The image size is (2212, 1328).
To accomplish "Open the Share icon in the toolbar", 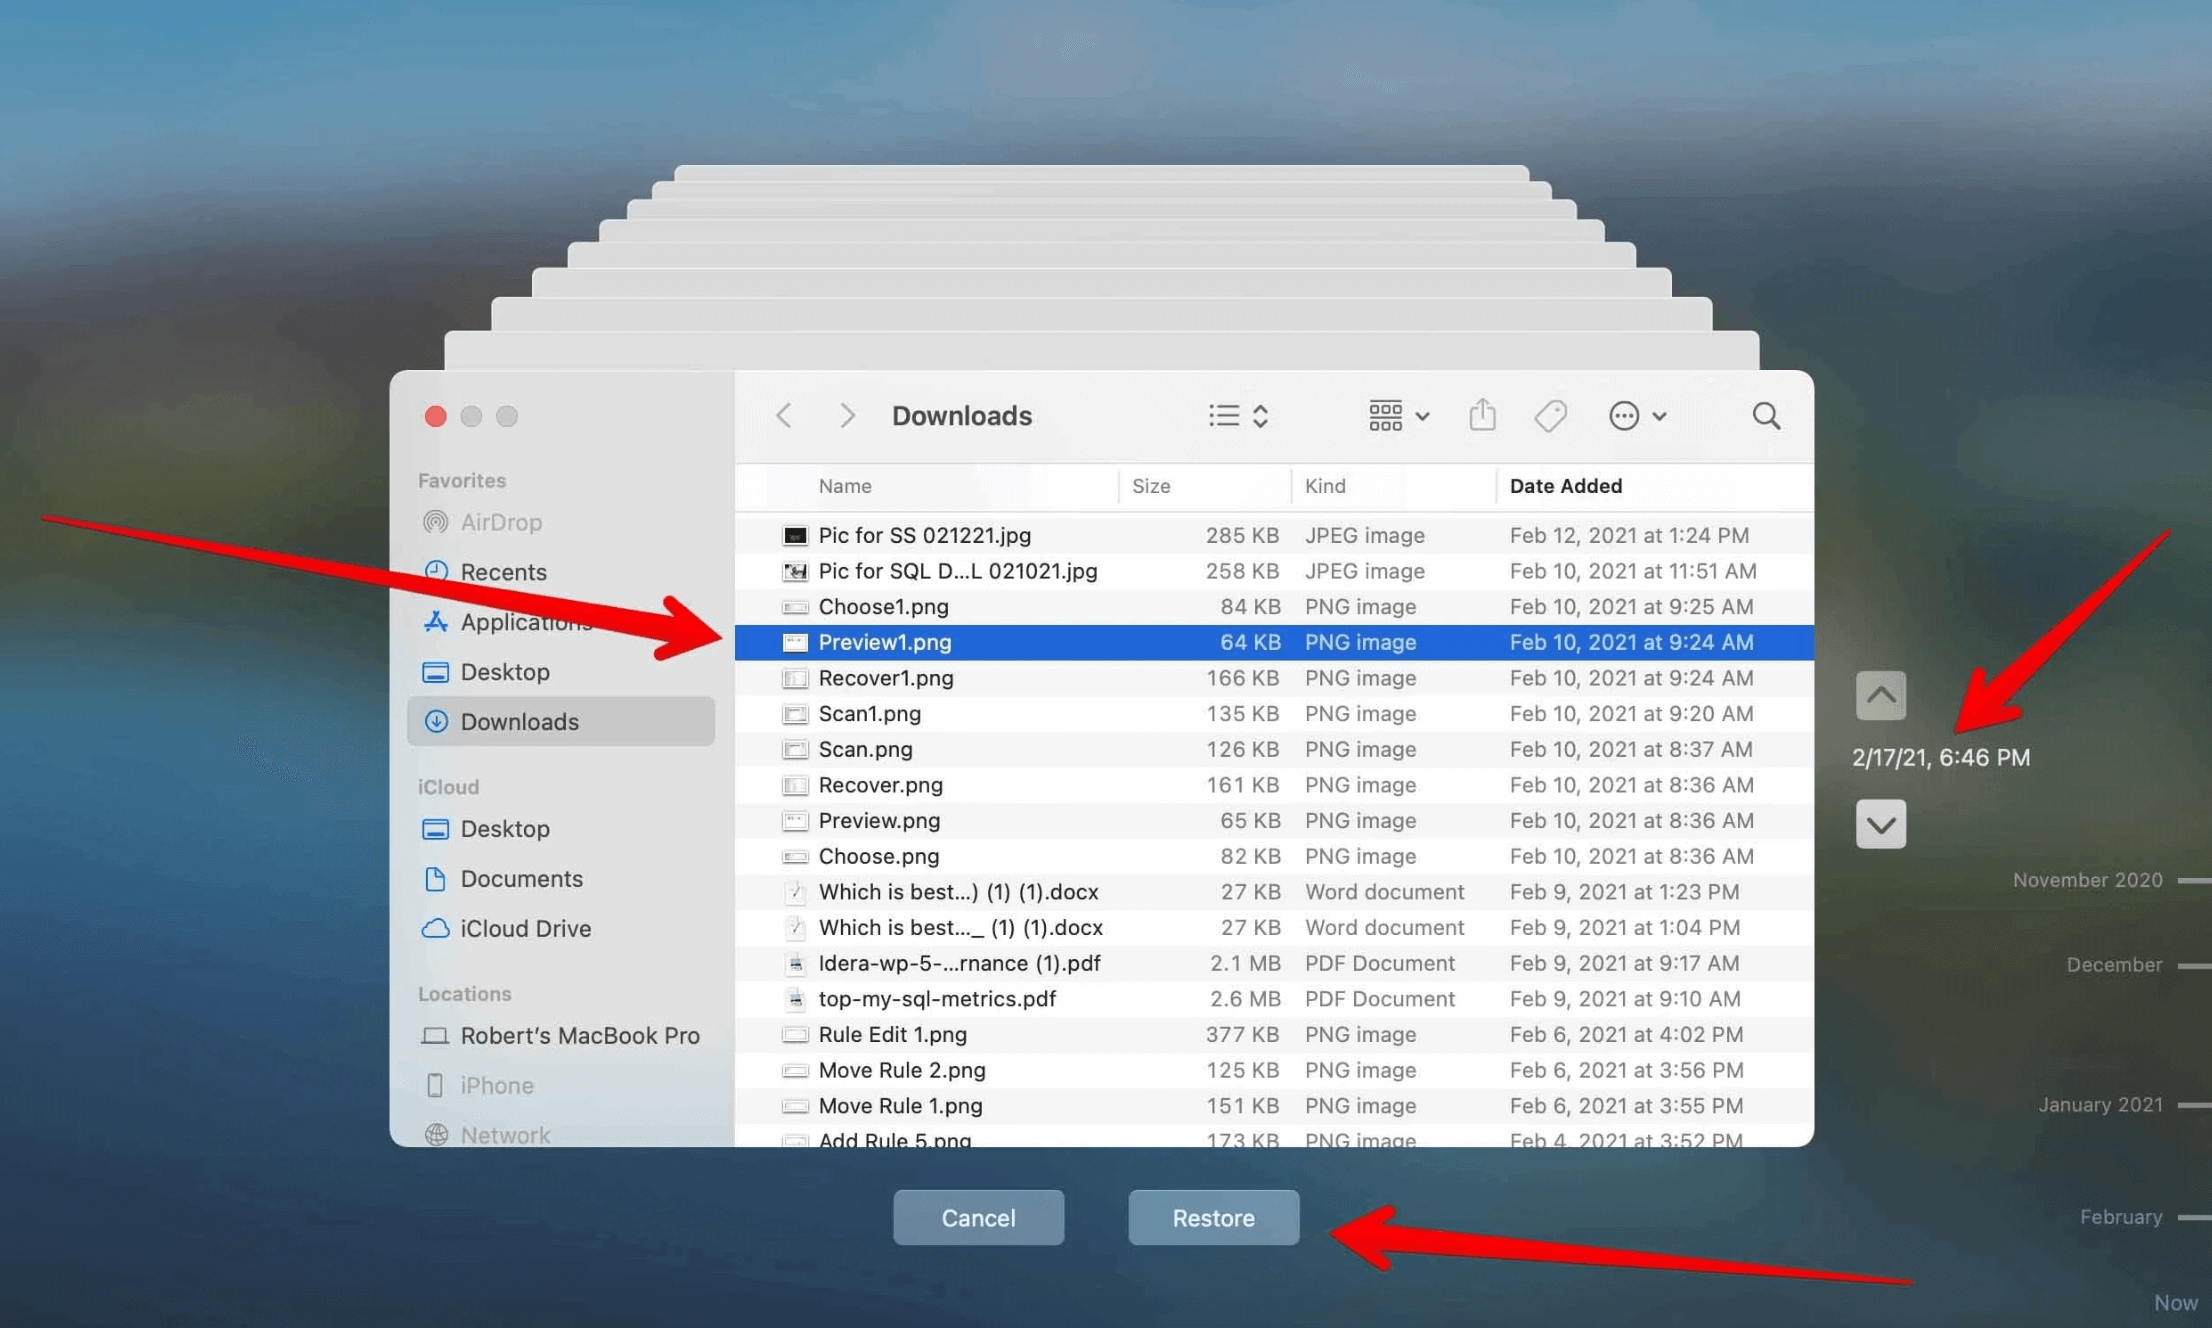I will [x=1482, y=415].
